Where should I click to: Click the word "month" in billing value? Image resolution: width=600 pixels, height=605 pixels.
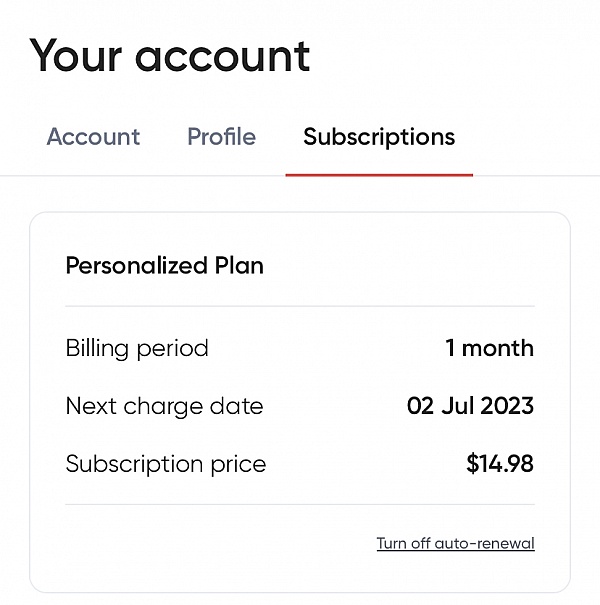coord(498,349)
